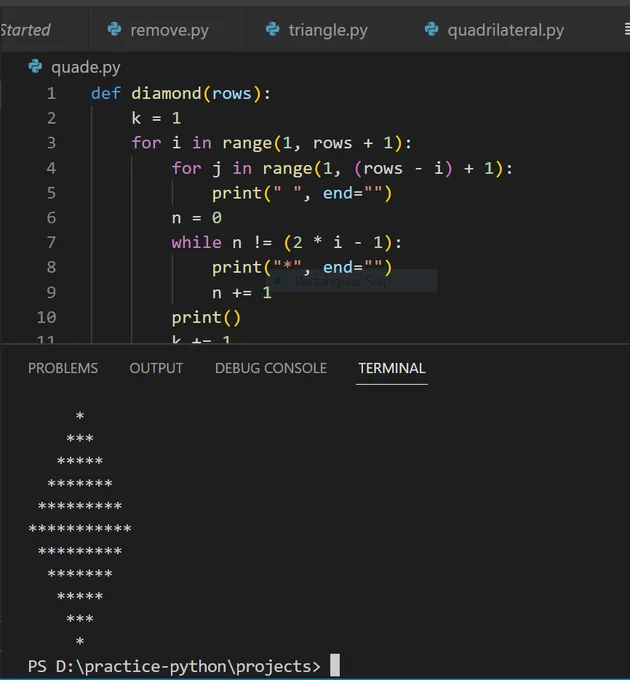This screenshot has width=630, height=680.
Task: Click the print("*", end="") line
Action: tap(302, 268)
